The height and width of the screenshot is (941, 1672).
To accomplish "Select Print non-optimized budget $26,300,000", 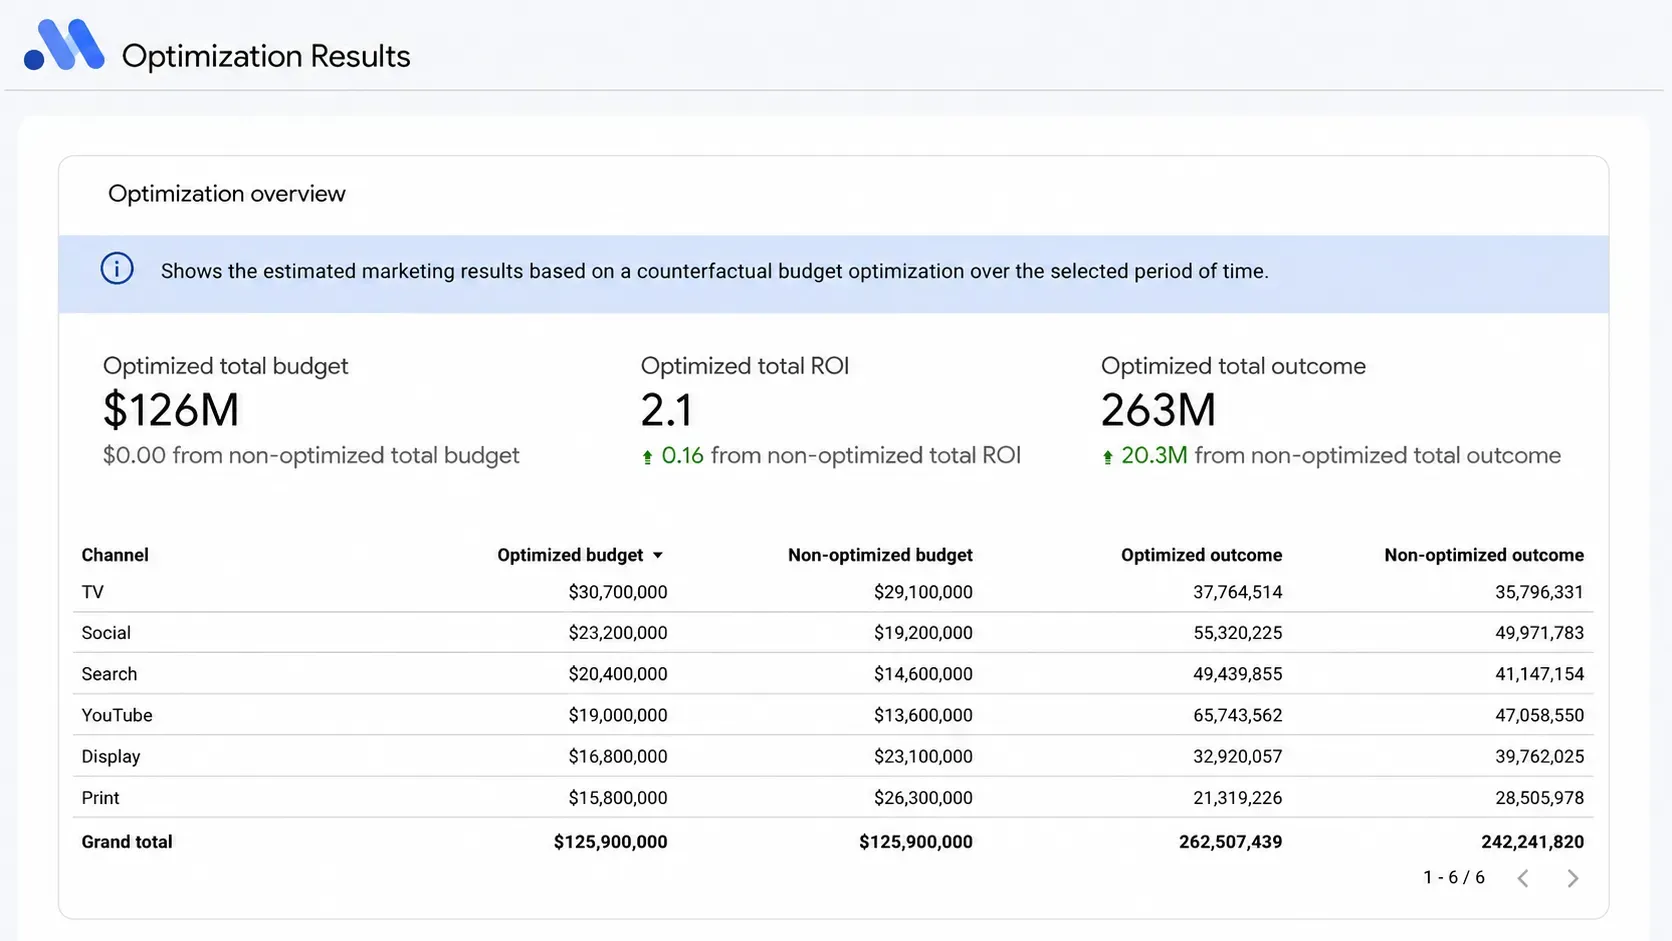I will click(923, 798).
